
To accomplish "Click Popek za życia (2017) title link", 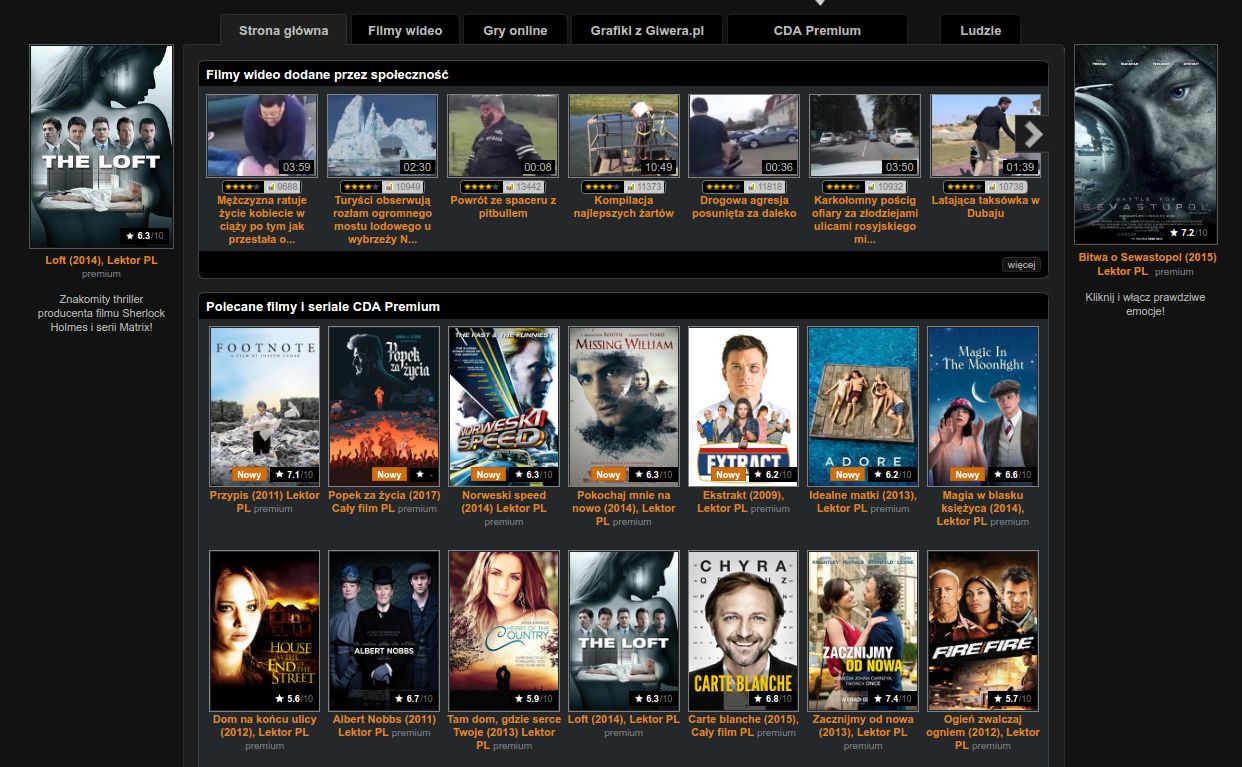I will 384,501.
